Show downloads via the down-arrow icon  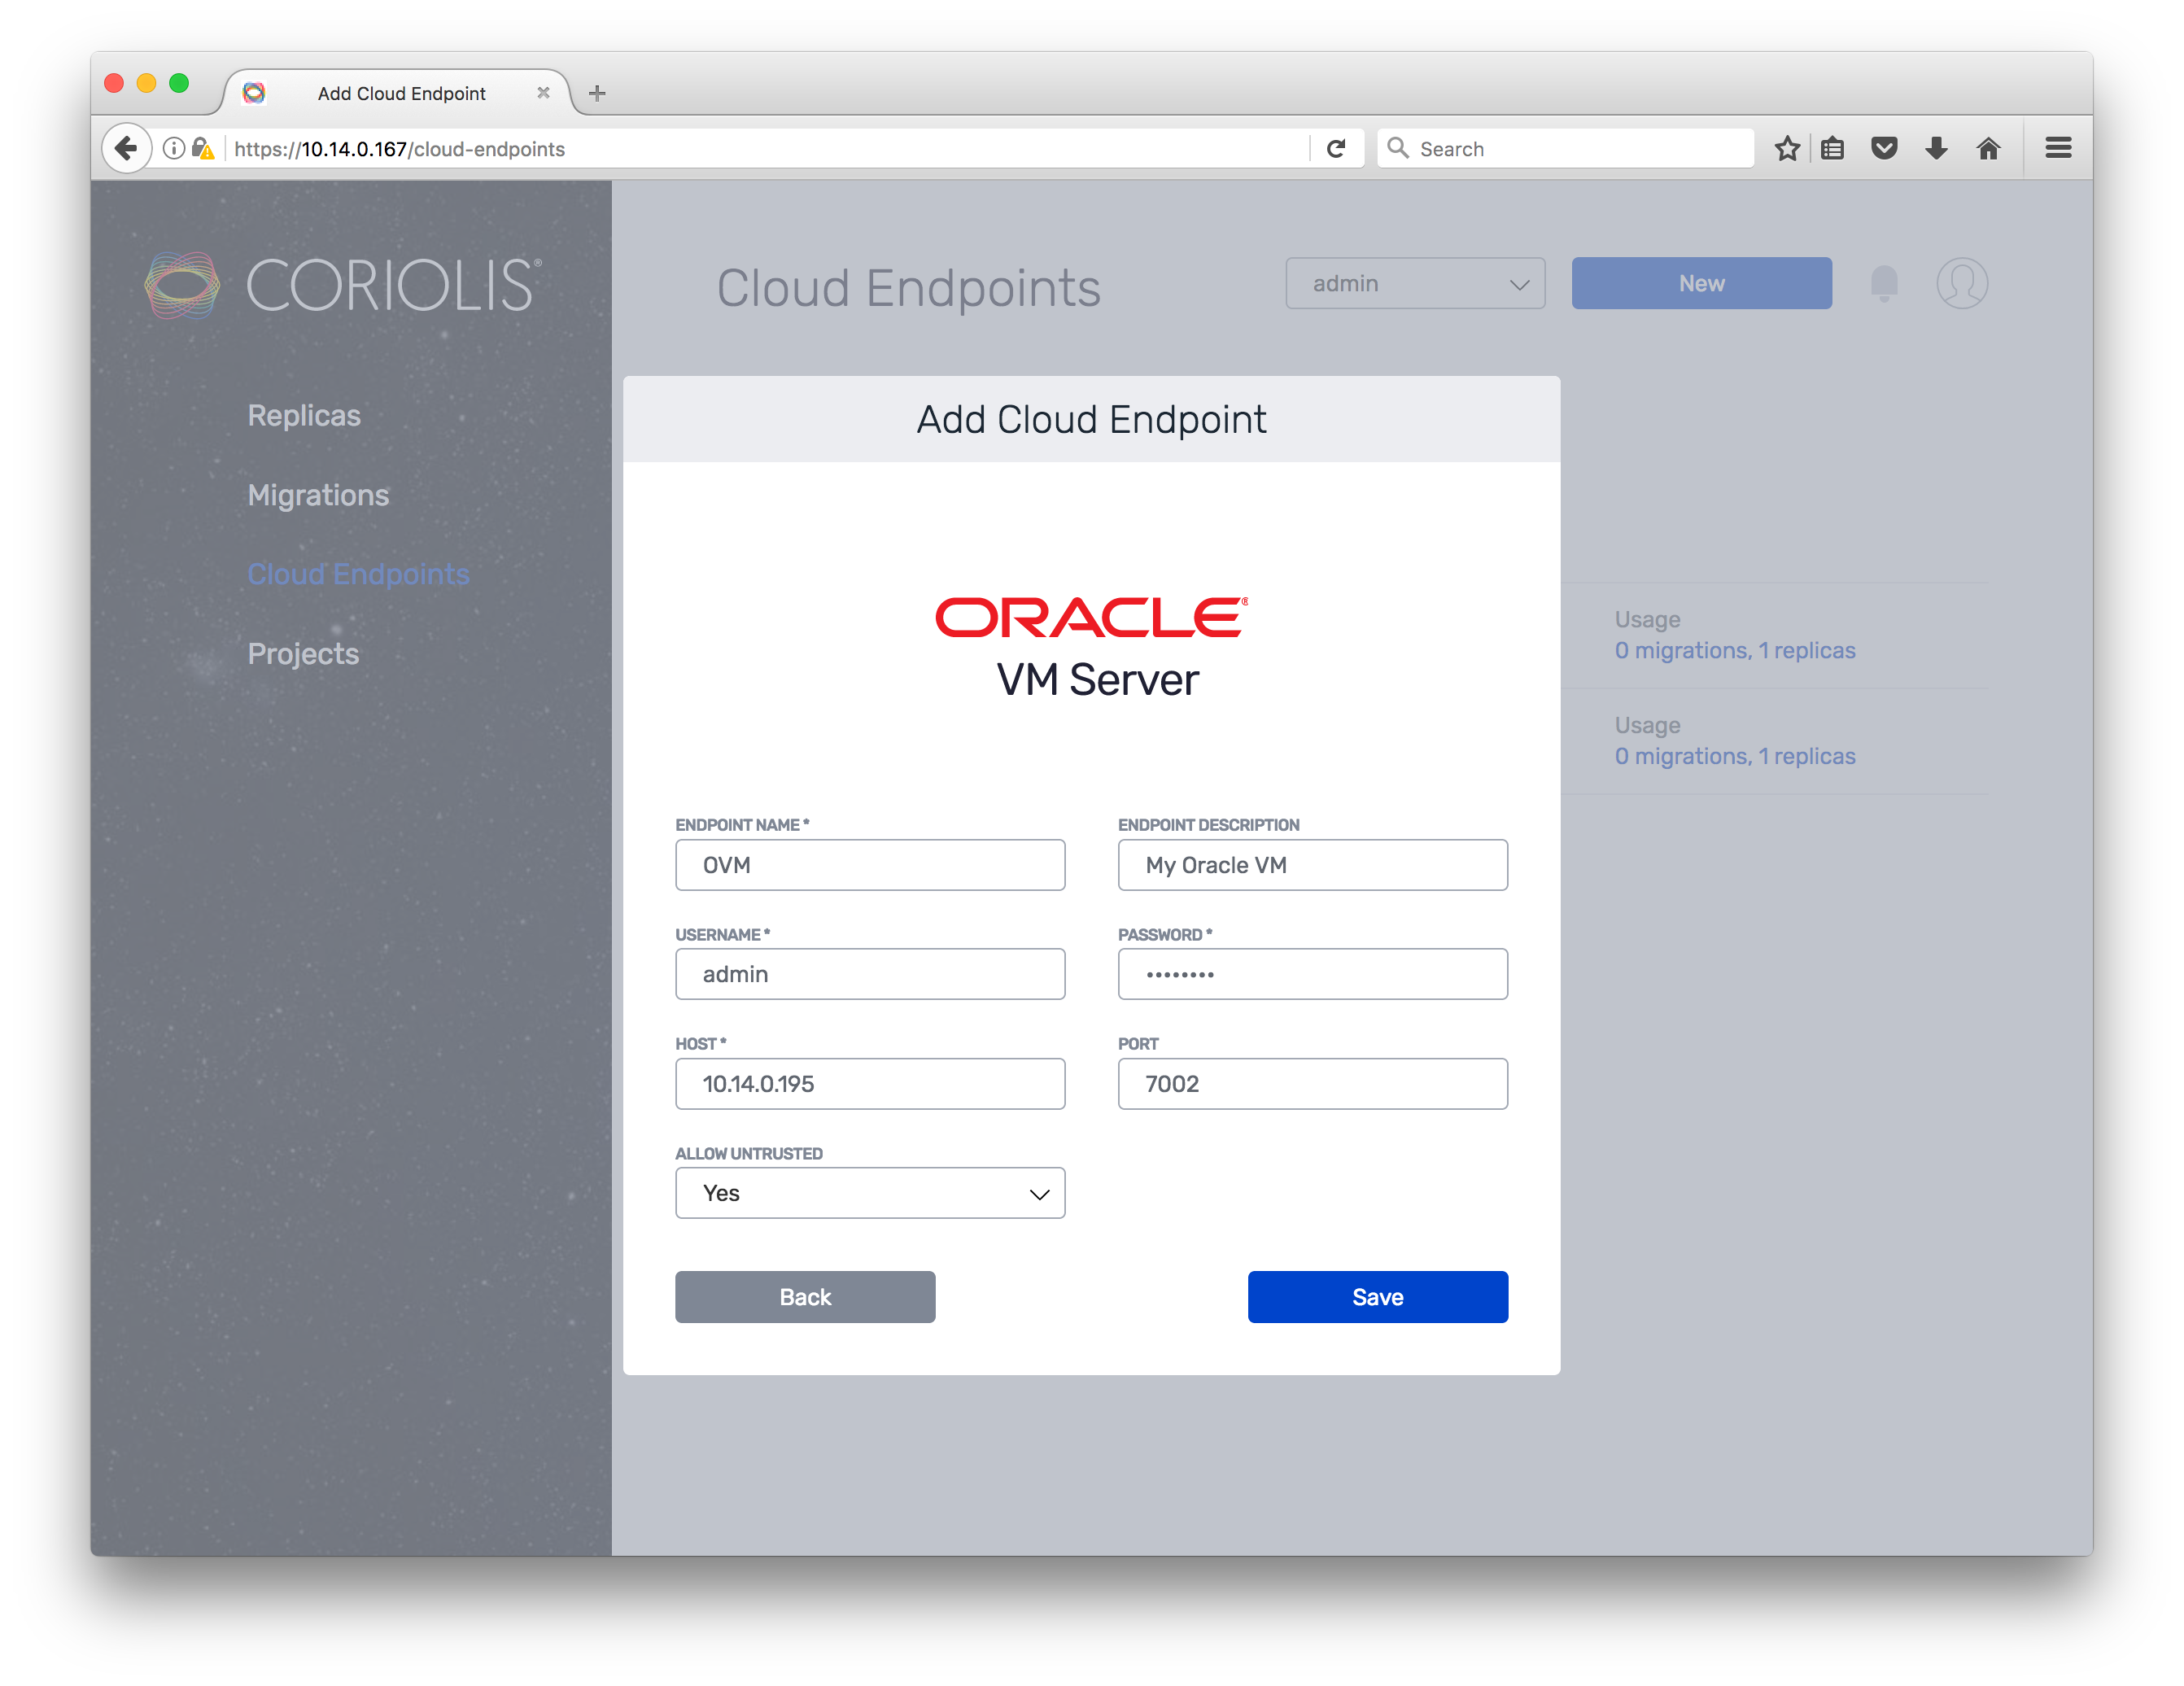click(1936, 149)
